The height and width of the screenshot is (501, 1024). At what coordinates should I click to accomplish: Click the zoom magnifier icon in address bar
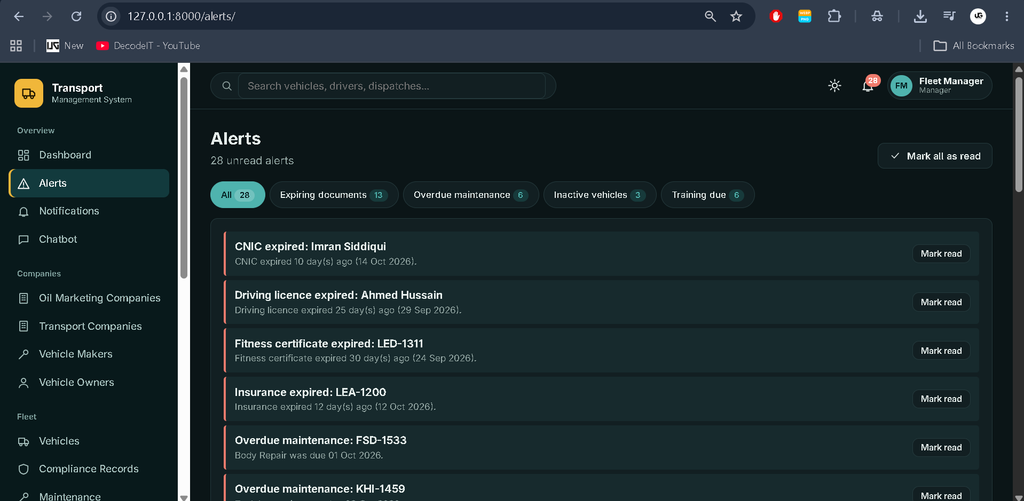710,16
